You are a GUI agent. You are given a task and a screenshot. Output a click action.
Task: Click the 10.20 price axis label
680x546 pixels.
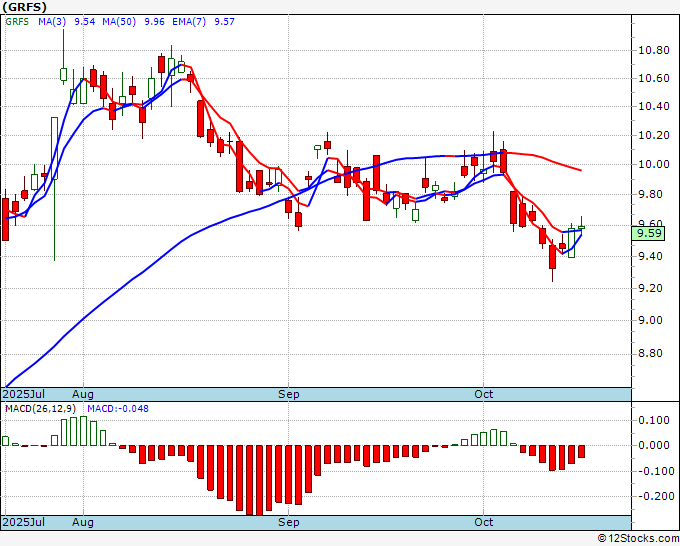tap(654, 135)
